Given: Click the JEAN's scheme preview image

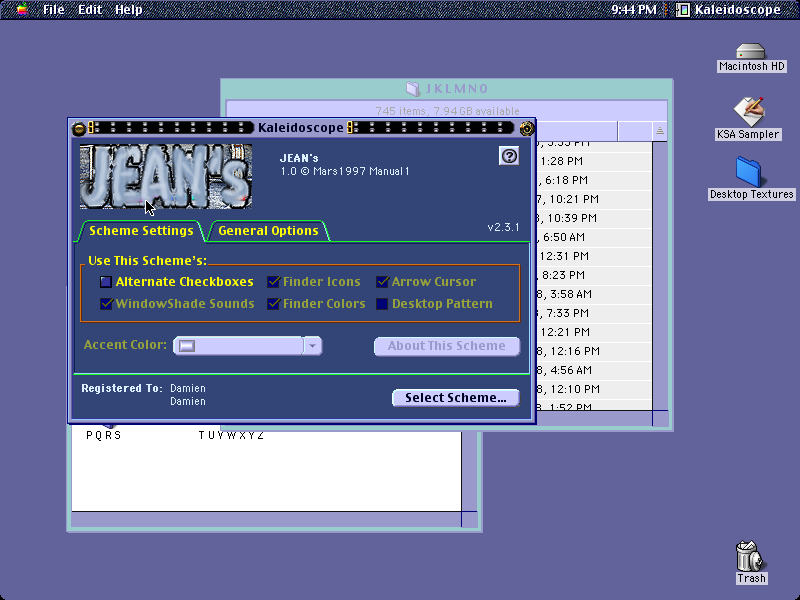Looking at the screenshot, I should 166,177.
